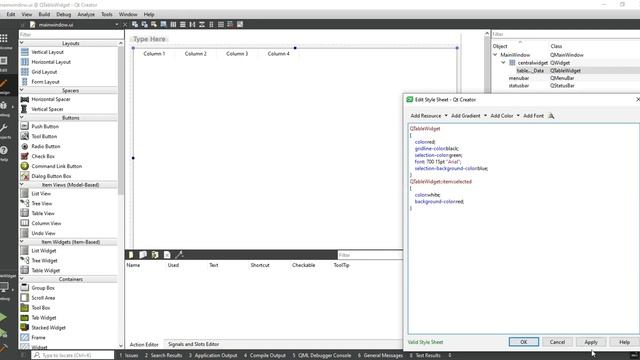640x360 pixels.
Task: Collapse the Containers category
Action: click(22, 279)
